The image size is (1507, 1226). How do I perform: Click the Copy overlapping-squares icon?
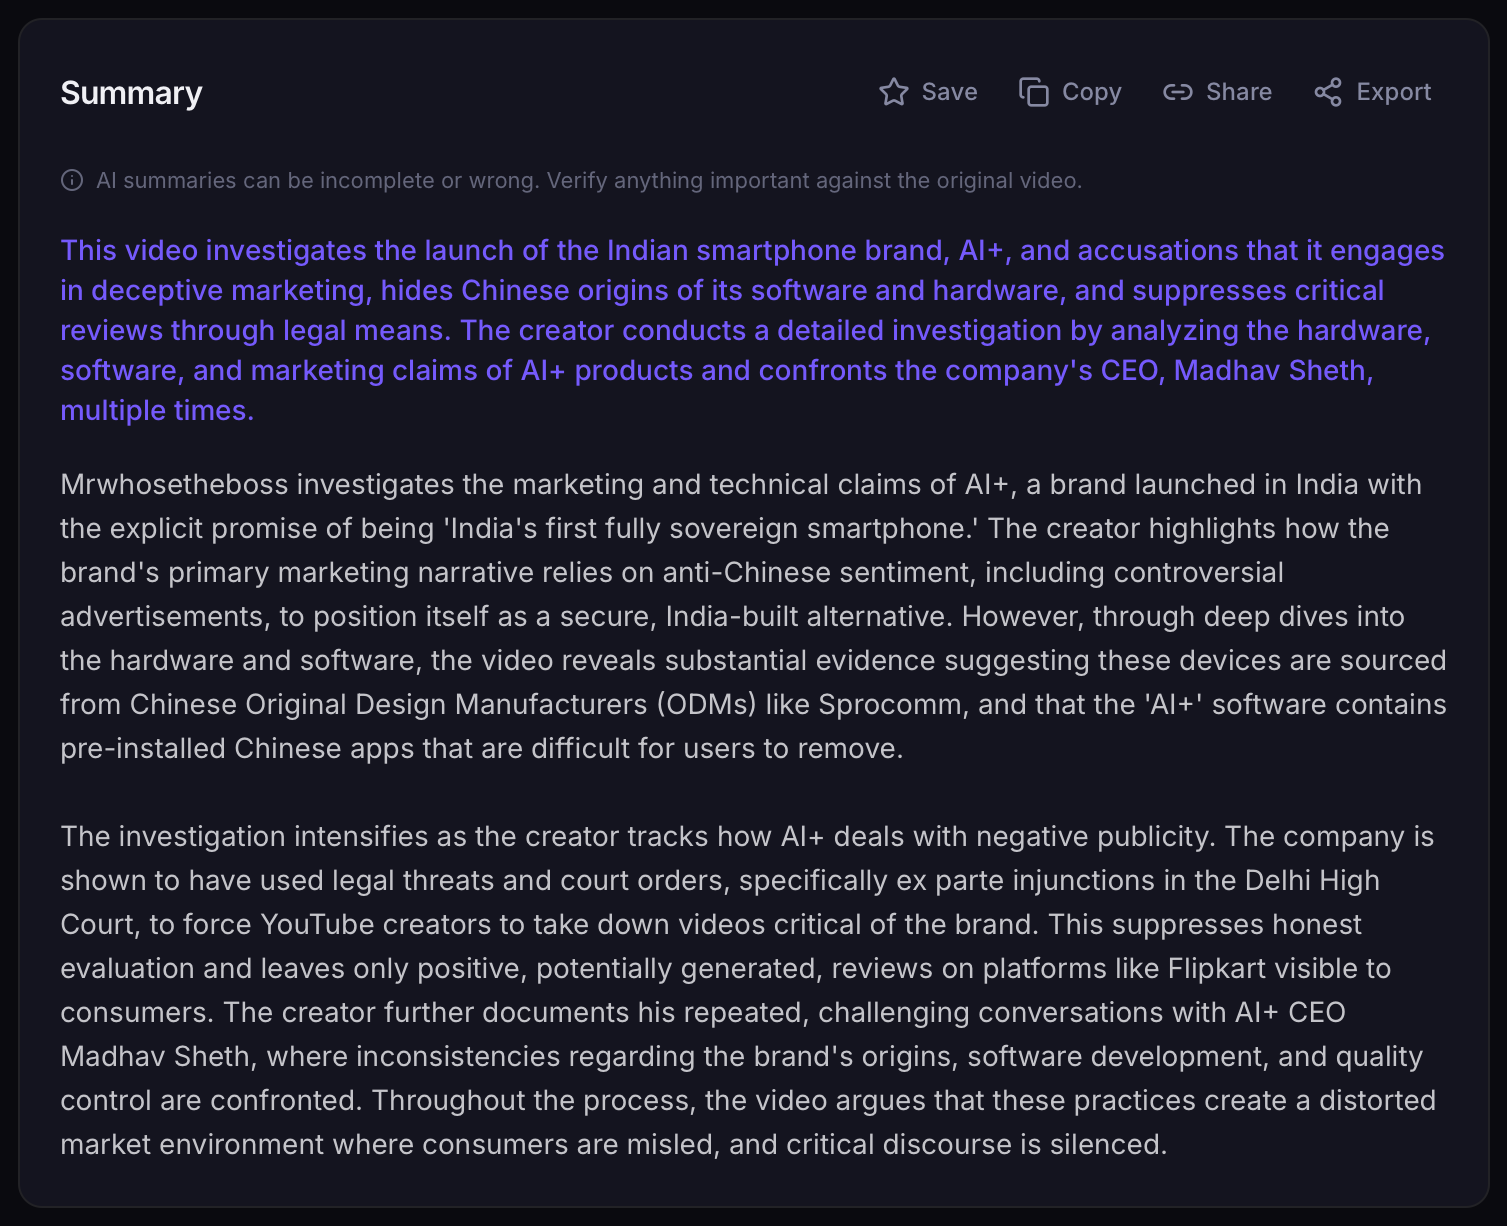[x=1034, y=92]
